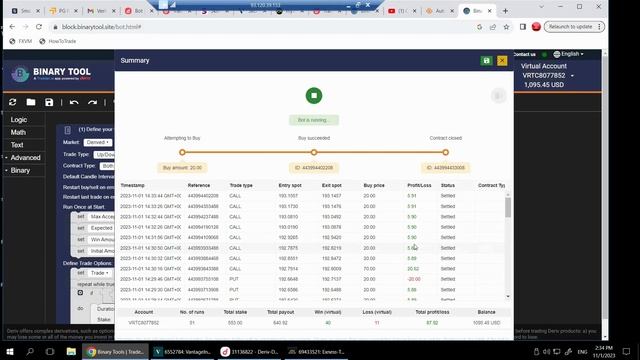Open the Logic block category

pos(19,120)
